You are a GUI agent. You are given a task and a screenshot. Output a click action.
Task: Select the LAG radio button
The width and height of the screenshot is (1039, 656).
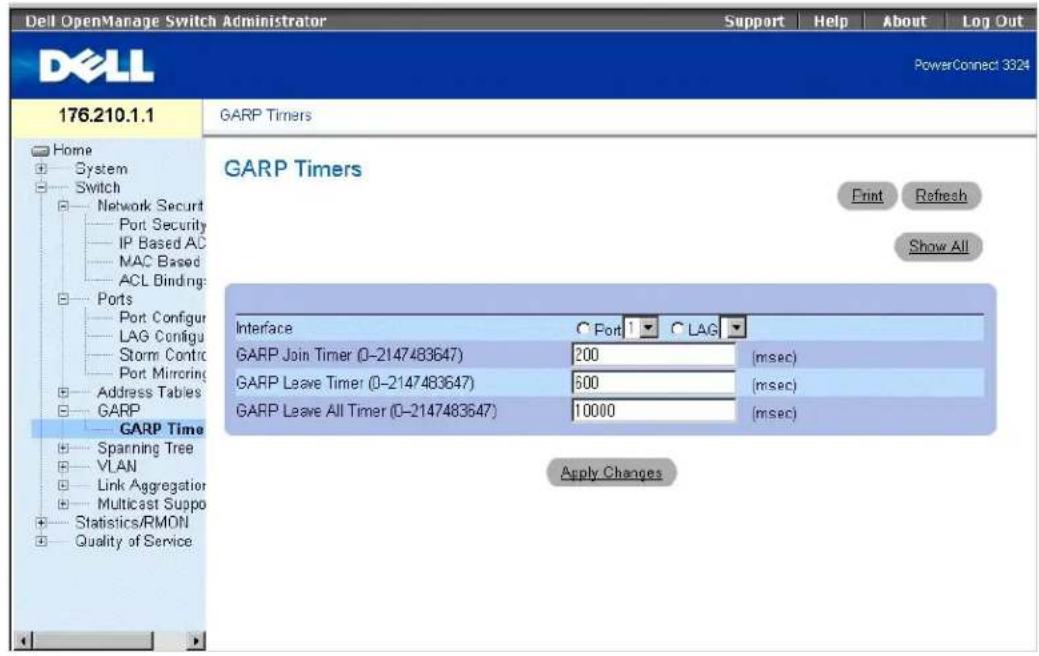[677, 329]
